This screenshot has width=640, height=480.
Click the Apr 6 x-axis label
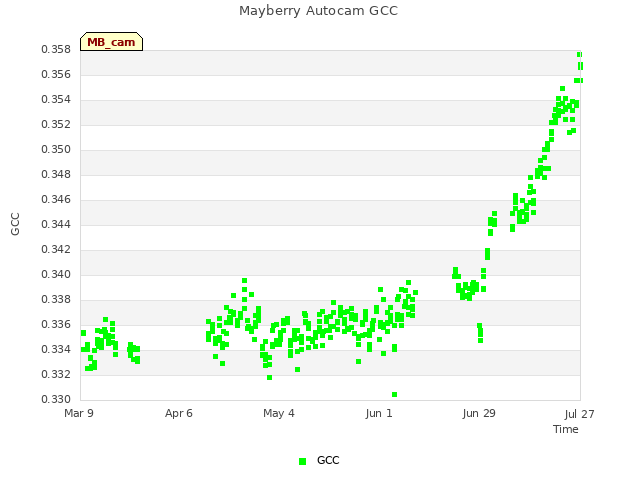point(179,413)
